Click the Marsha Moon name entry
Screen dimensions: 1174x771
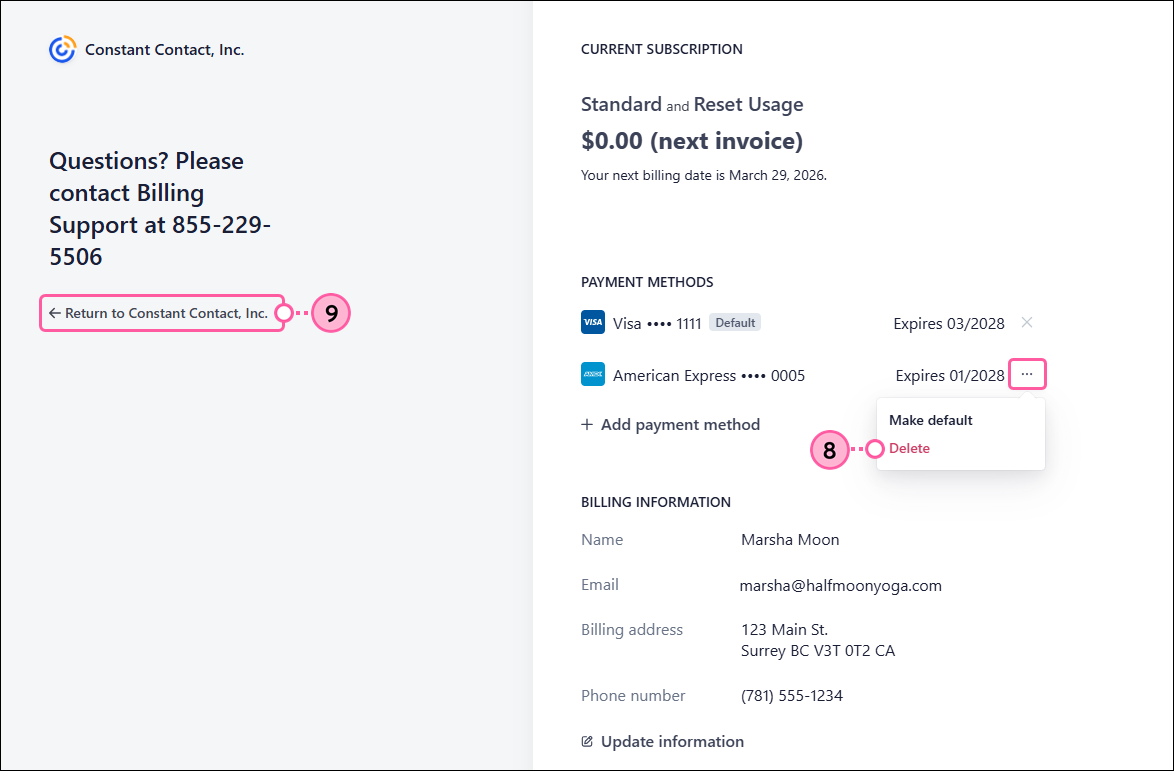(790, 539)
